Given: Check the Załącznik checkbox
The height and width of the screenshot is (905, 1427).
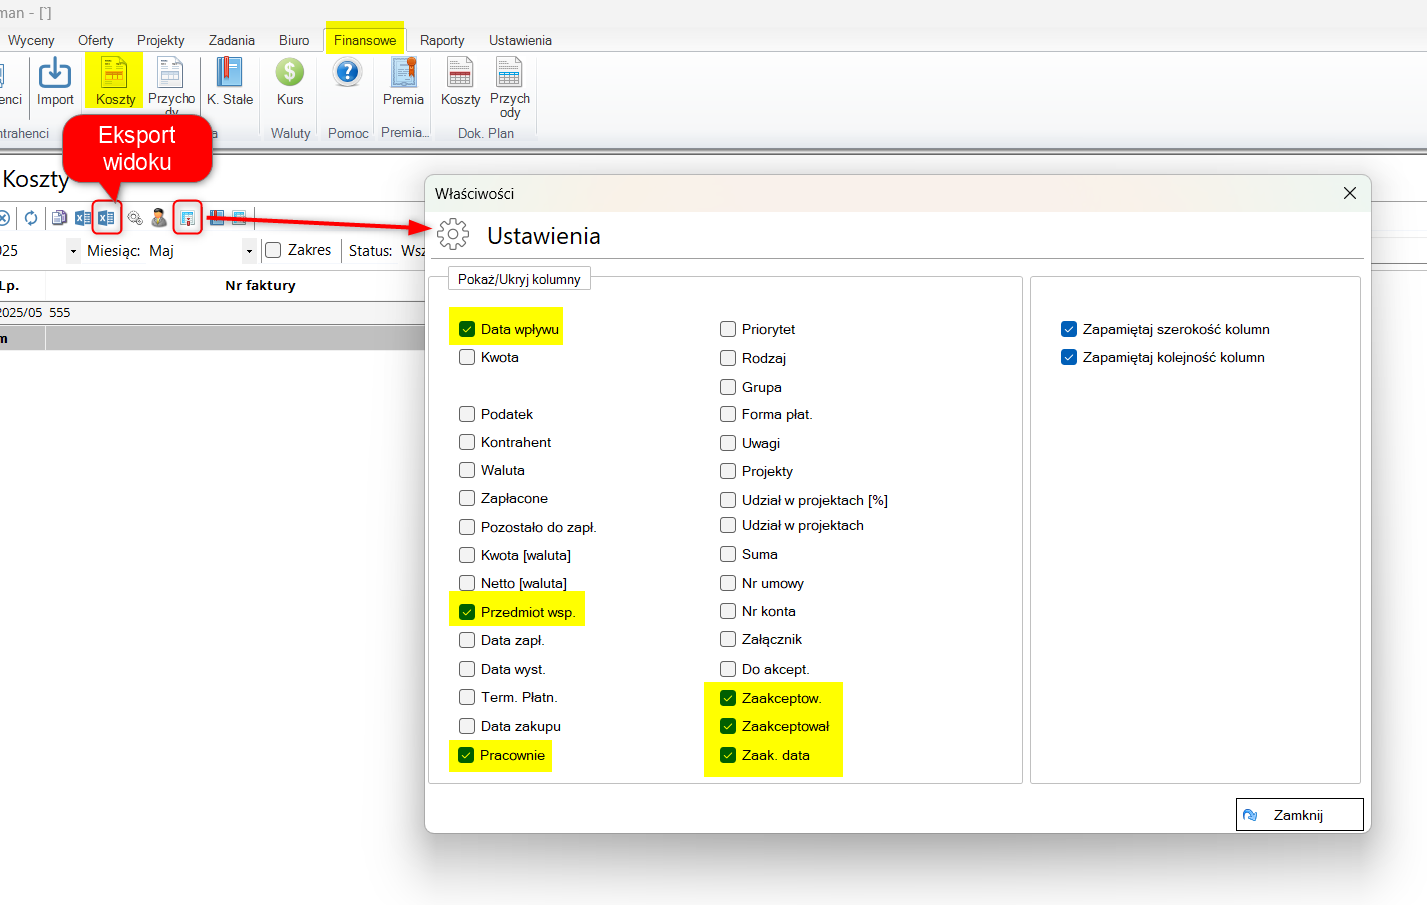Looking at the screenshot, I should (728, 639).
